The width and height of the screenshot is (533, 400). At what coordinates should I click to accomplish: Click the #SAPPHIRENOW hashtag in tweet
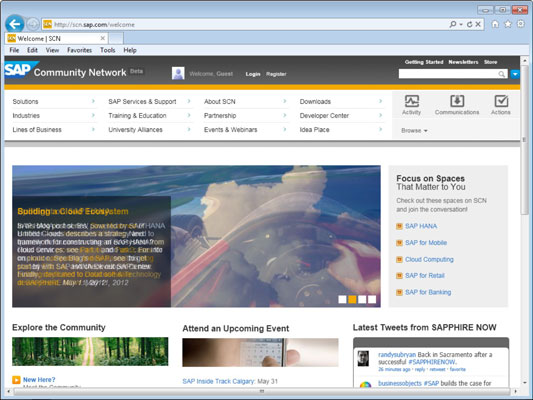[432, 362]
